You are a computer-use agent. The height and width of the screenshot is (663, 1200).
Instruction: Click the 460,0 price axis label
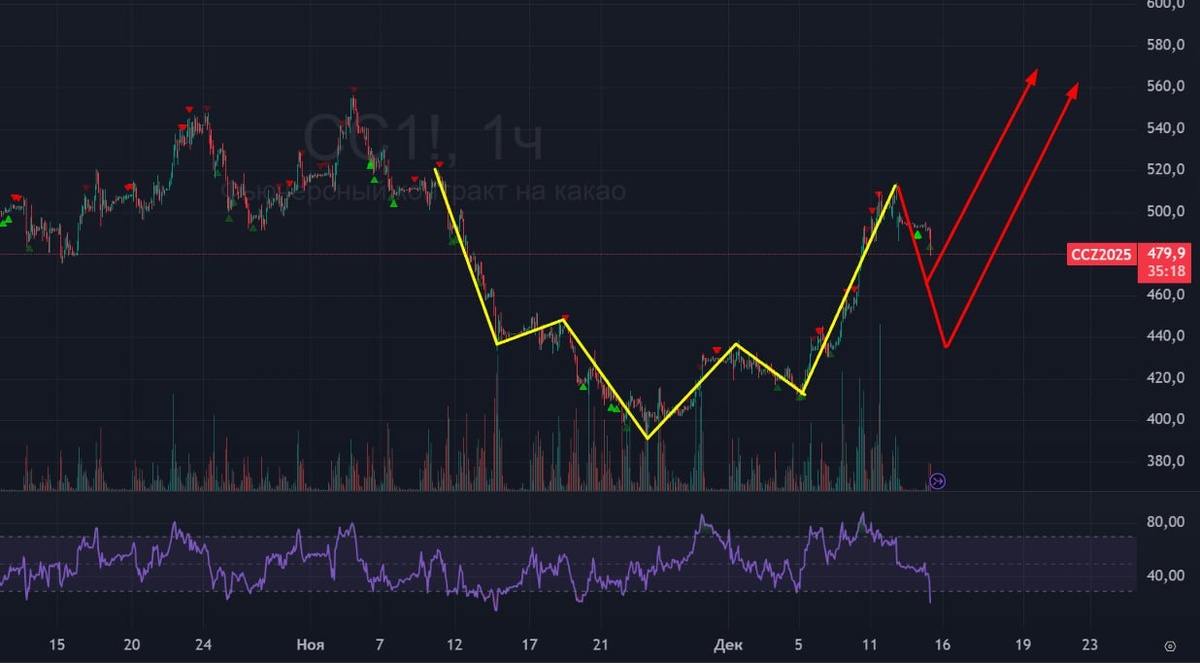pos(1165,295)
